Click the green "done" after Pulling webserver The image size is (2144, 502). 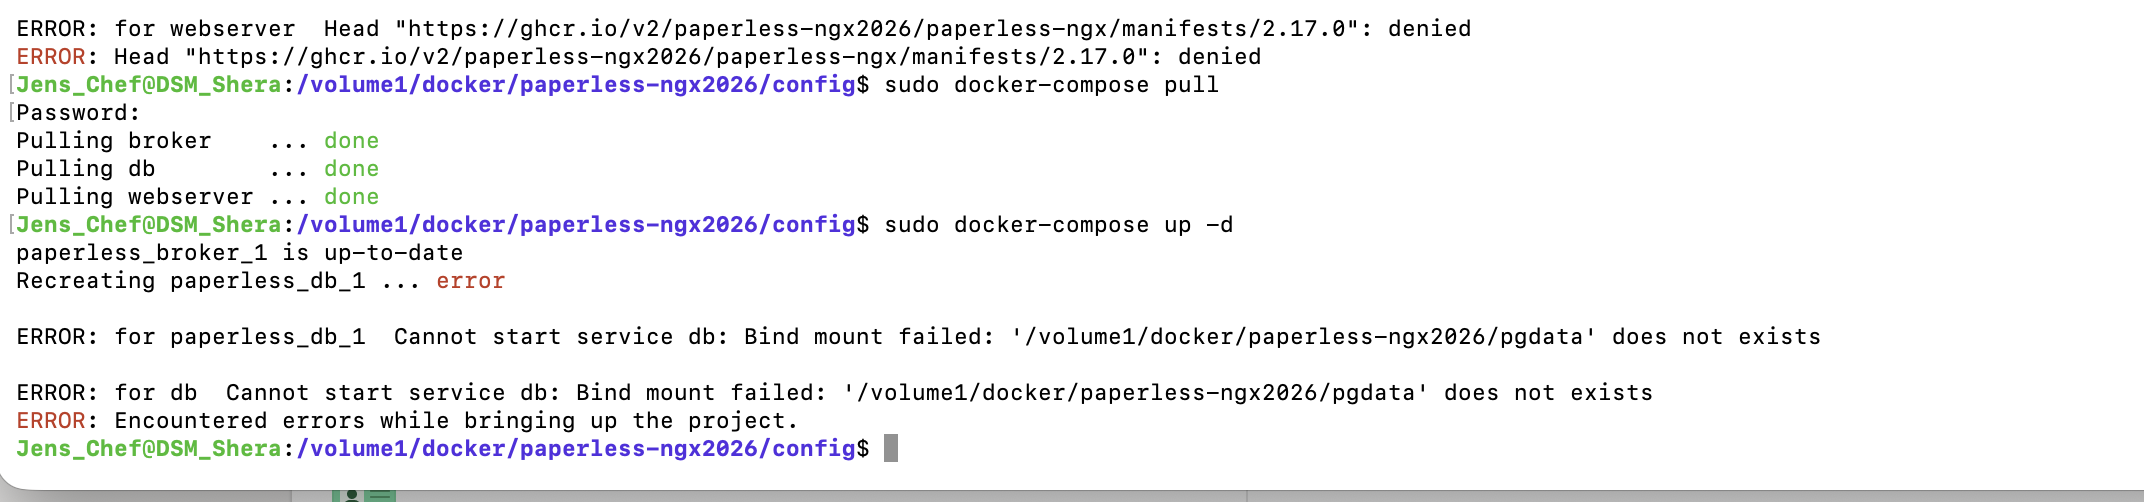coord(351,196)
